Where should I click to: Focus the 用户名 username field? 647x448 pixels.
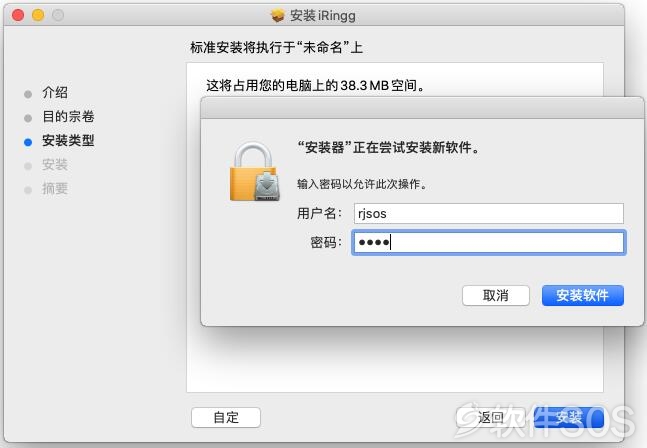tap(489, 214)
